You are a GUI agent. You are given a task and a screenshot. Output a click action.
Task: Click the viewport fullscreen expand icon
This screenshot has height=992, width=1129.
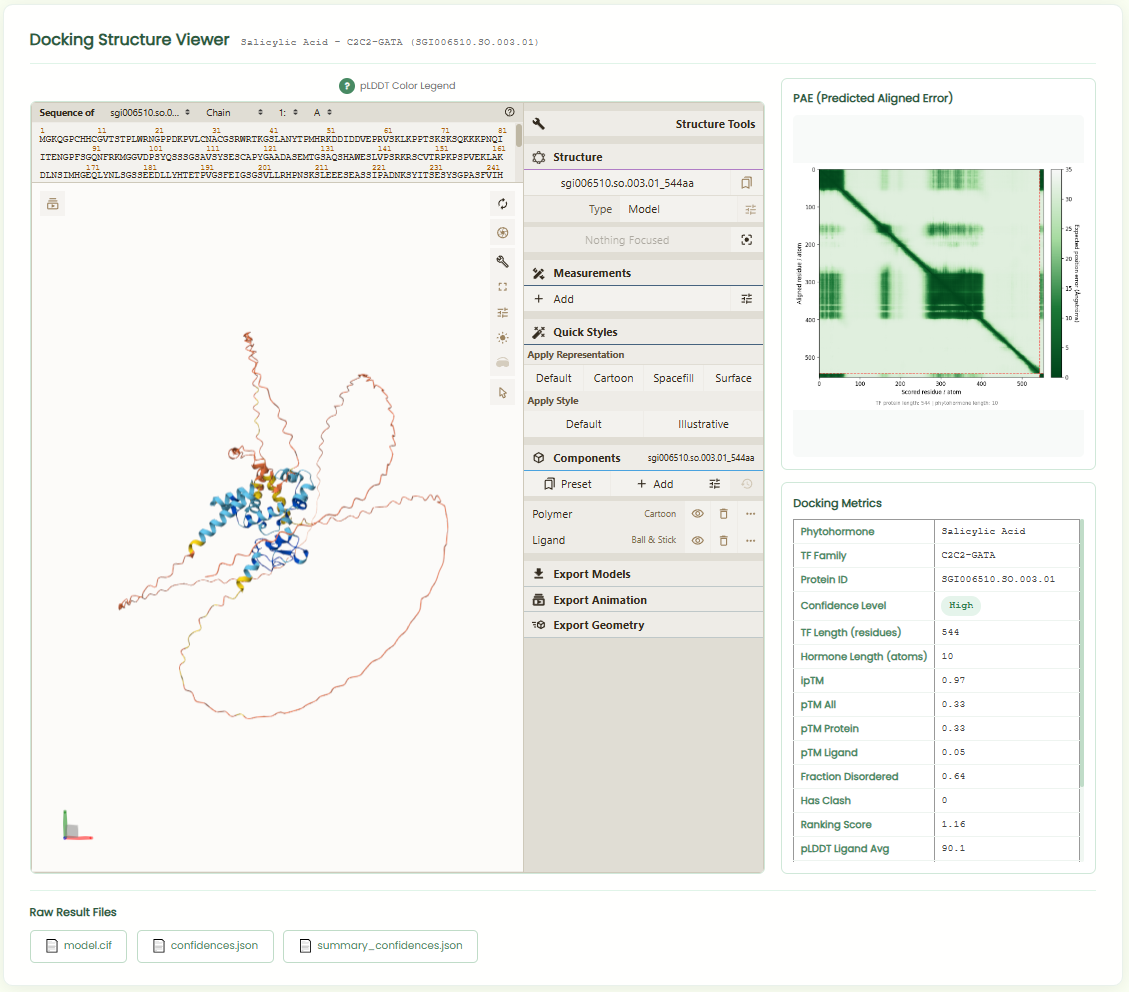pyautogui.click(x=503, y=287)
